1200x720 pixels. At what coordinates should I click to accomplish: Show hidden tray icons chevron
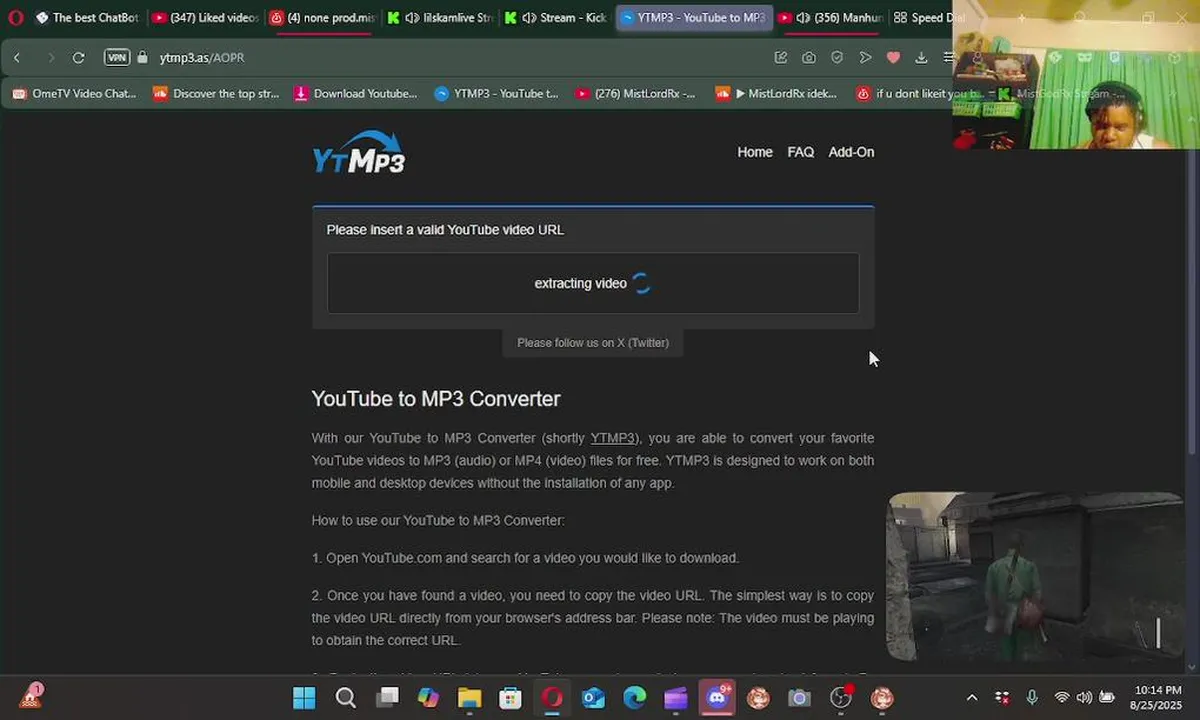(971, 697)
